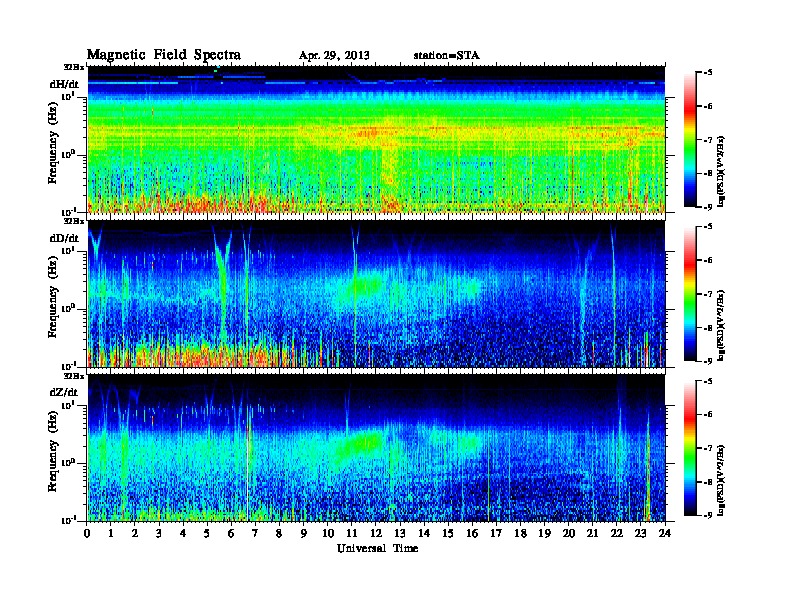Click the '-5' value on the top color bar
Screen dimensions: 792x612
[x=708, y=73]
